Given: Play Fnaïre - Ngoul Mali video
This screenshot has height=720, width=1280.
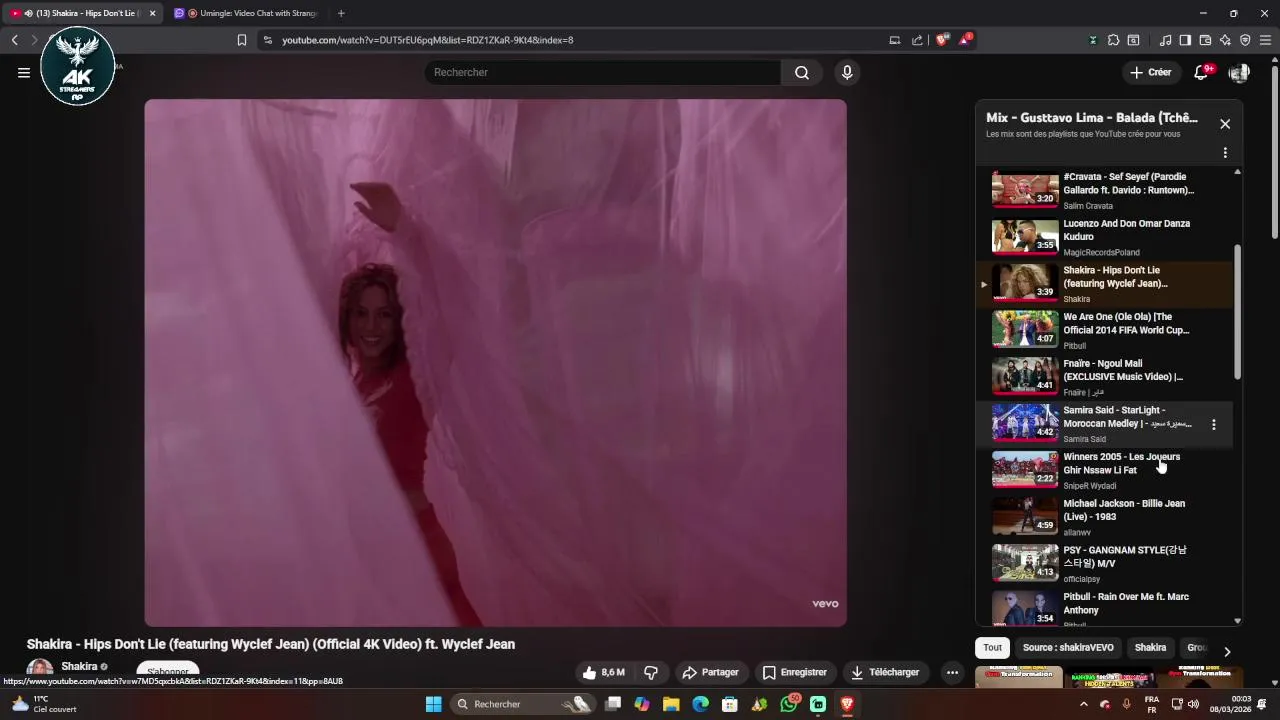Looking at the screenshot, I should 1104,377.
